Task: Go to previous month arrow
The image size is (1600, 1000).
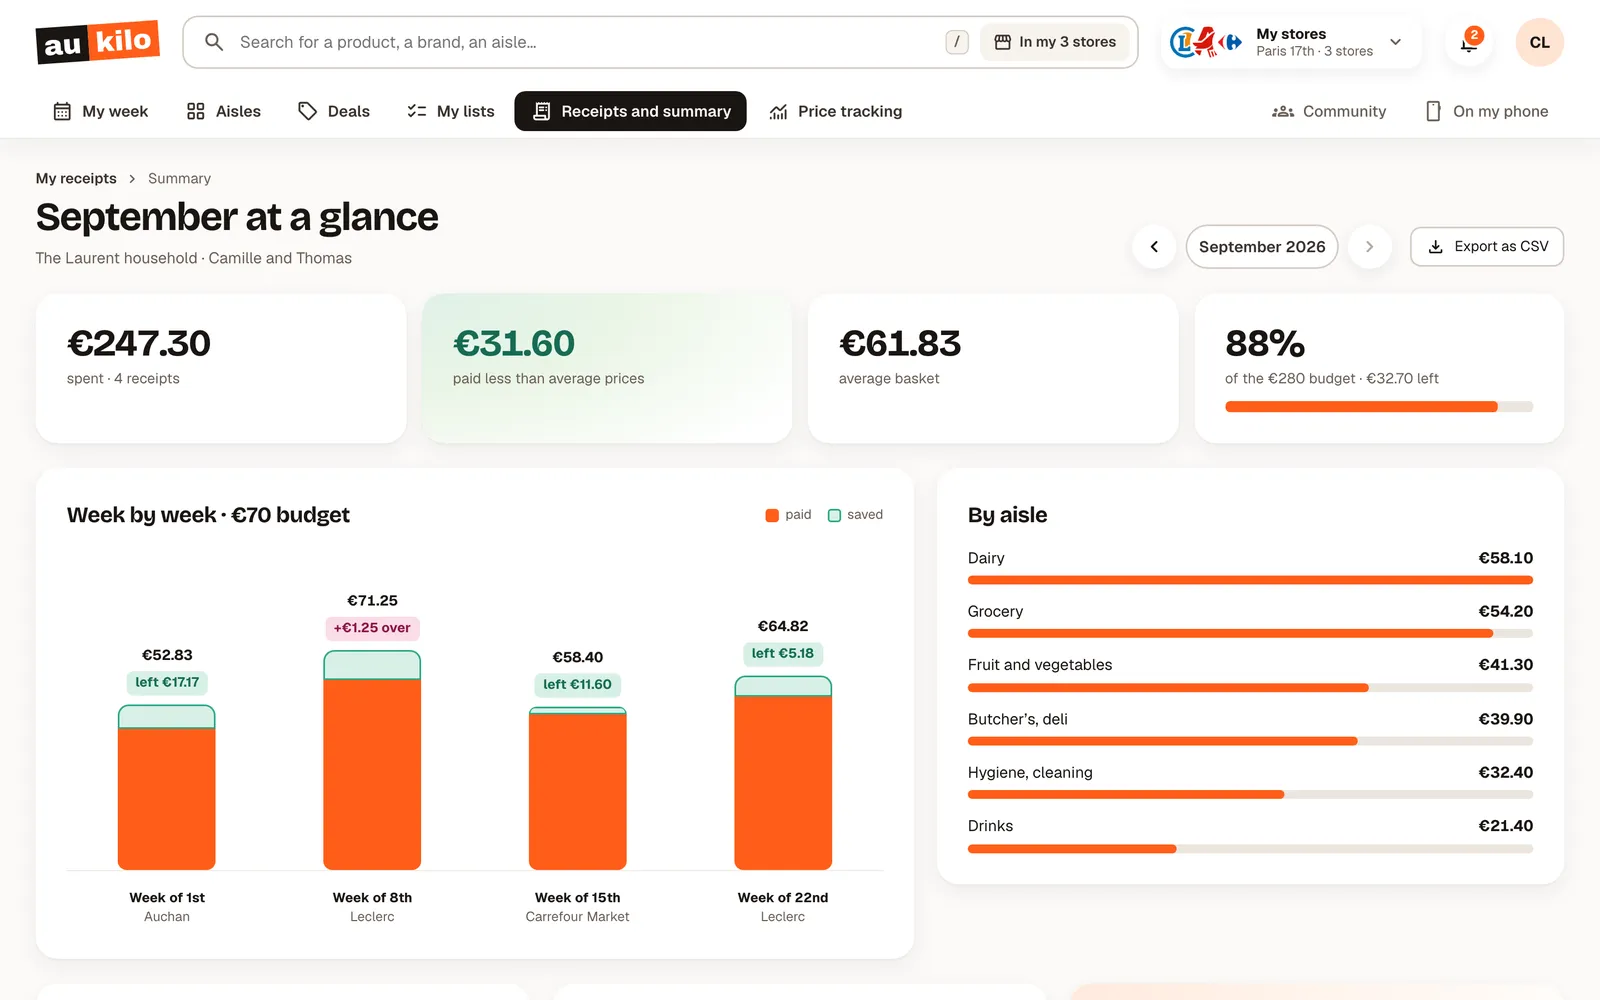Action: (1154, 247)
